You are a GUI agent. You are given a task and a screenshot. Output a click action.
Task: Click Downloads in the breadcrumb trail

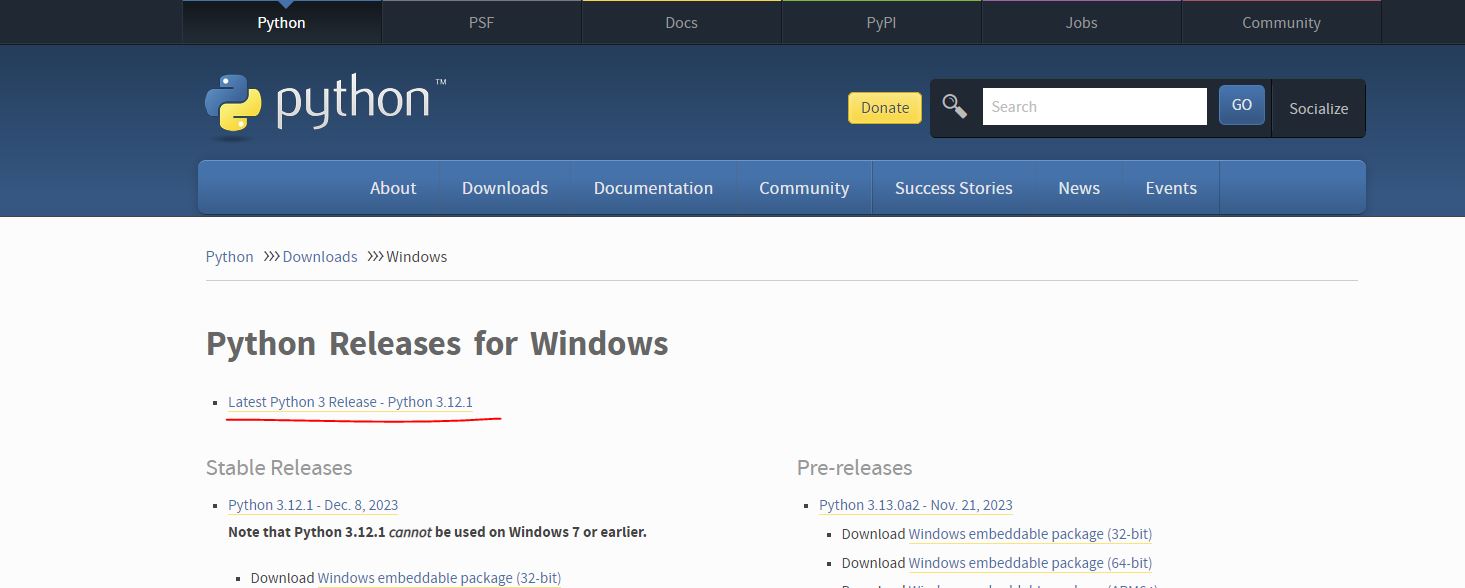[320, 257]
